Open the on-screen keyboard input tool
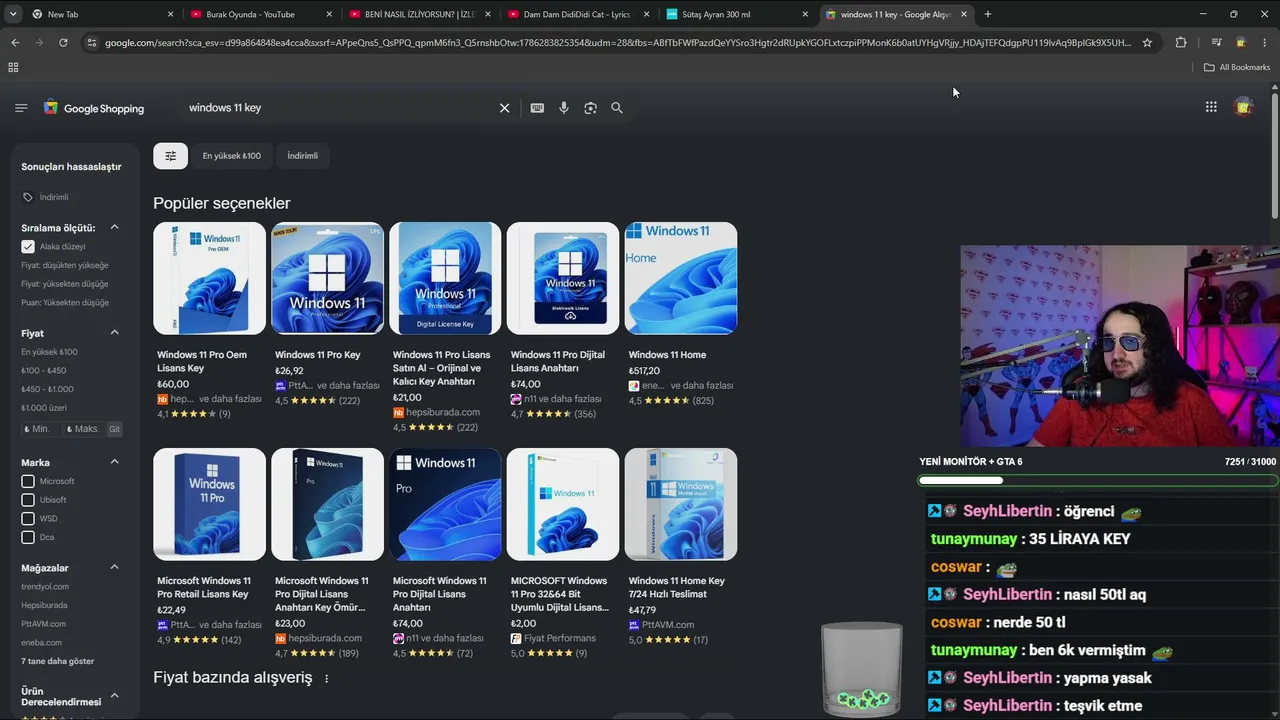 click(x=537, y=108)
